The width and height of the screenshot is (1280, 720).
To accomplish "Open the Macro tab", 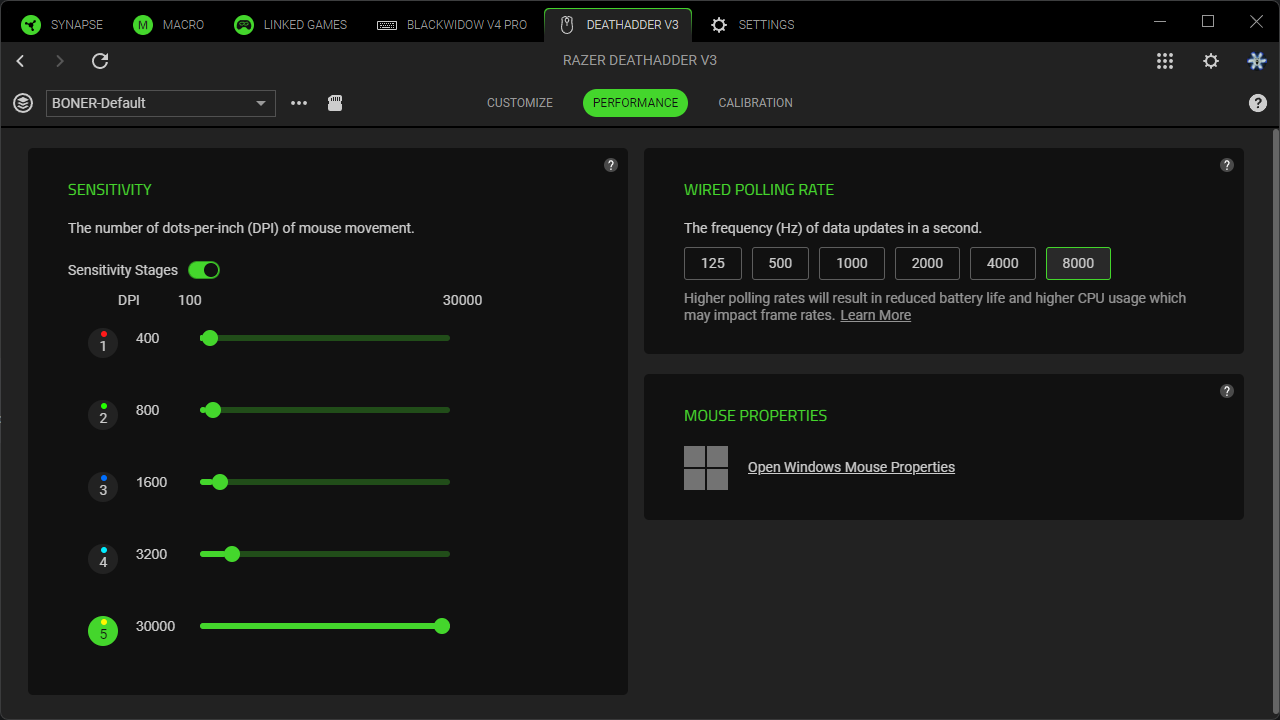I will (x=169, y=25).
